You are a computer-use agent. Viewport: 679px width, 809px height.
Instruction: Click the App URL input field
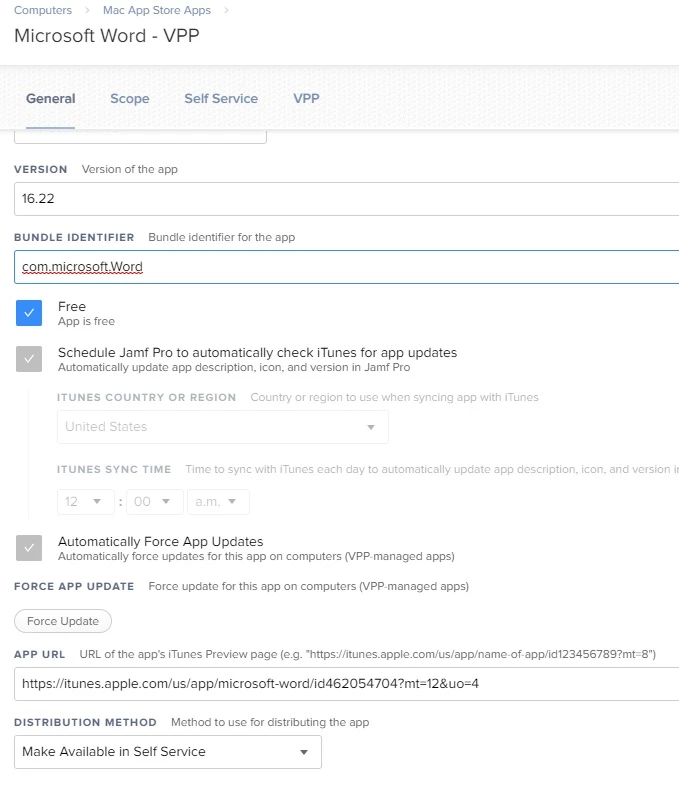[346, 684]
